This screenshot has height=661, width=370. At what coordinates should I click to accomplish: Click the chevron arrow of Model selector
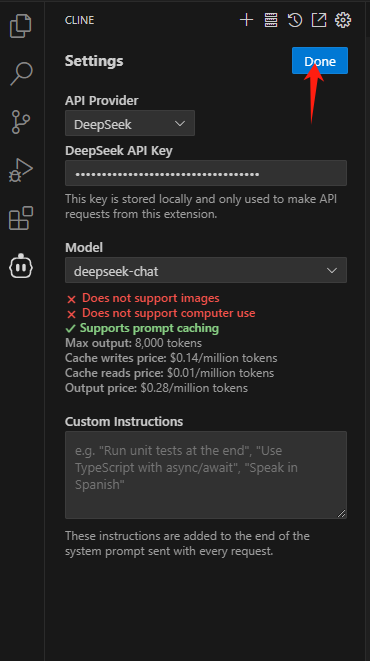tap(332, 270)
